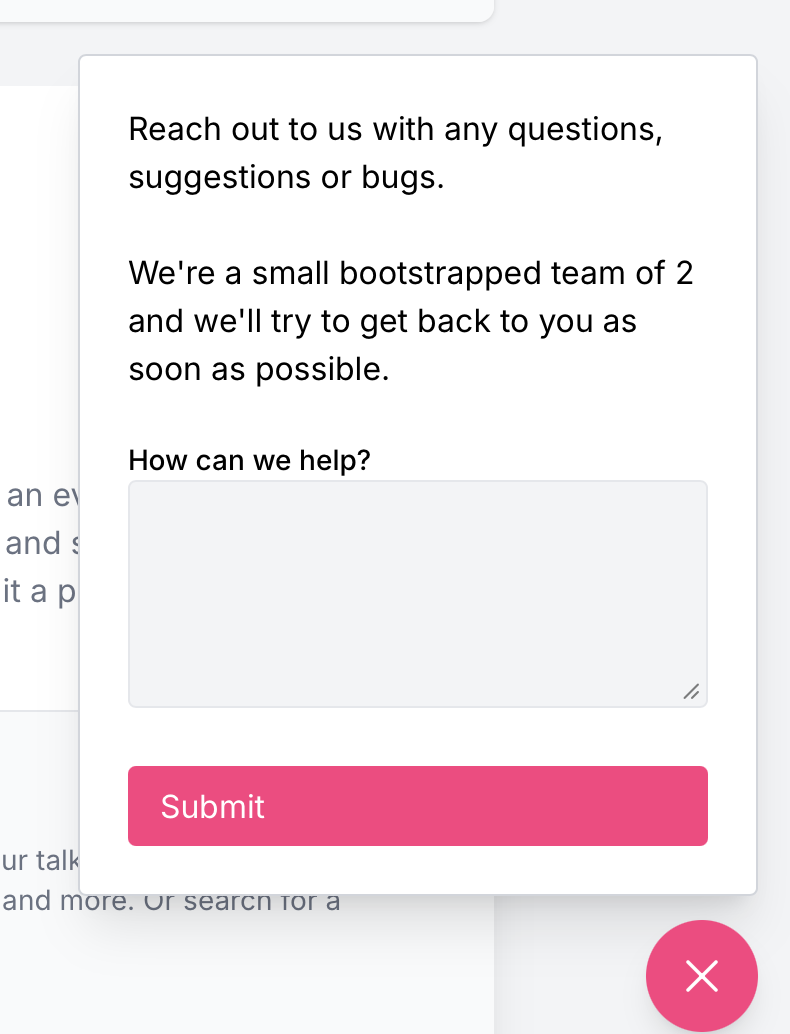
Task: Click the partially hidden "it a p" background text
Action: coord(40,591)
